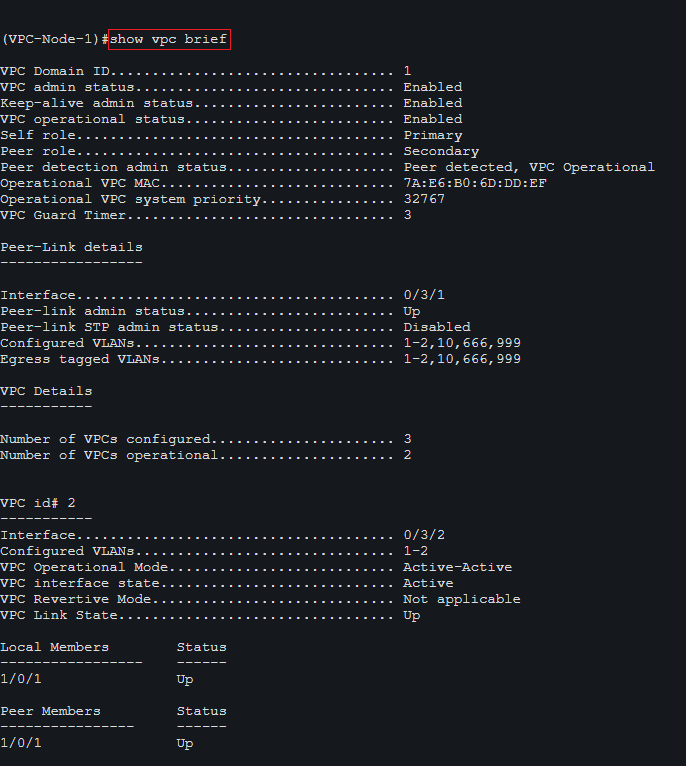The width and height of the screenshot is (686, 766).
Task: Click the number of VPCs configured value
Action: point(407,439)
